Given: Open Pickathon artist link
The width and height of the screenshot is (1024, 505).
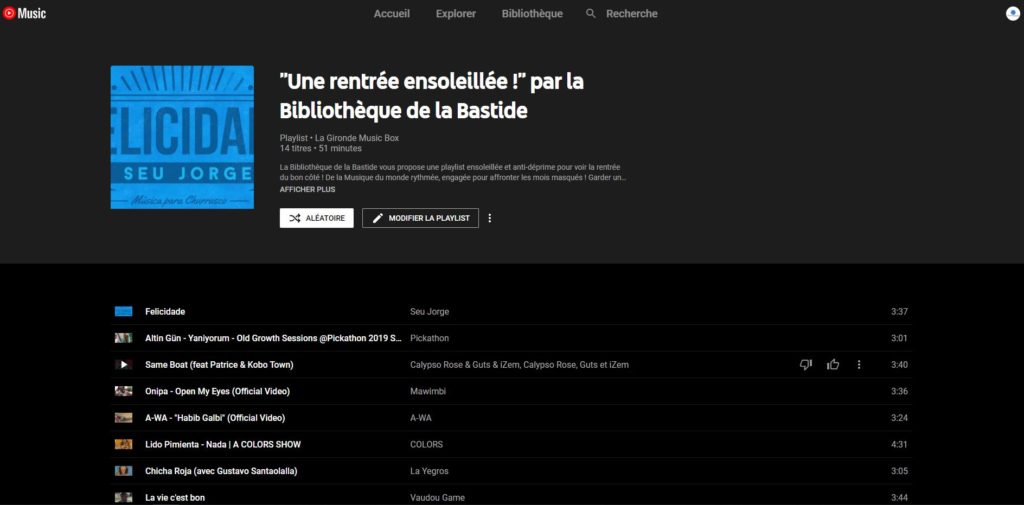Looking at the screenshot, I should coord(429,338).
